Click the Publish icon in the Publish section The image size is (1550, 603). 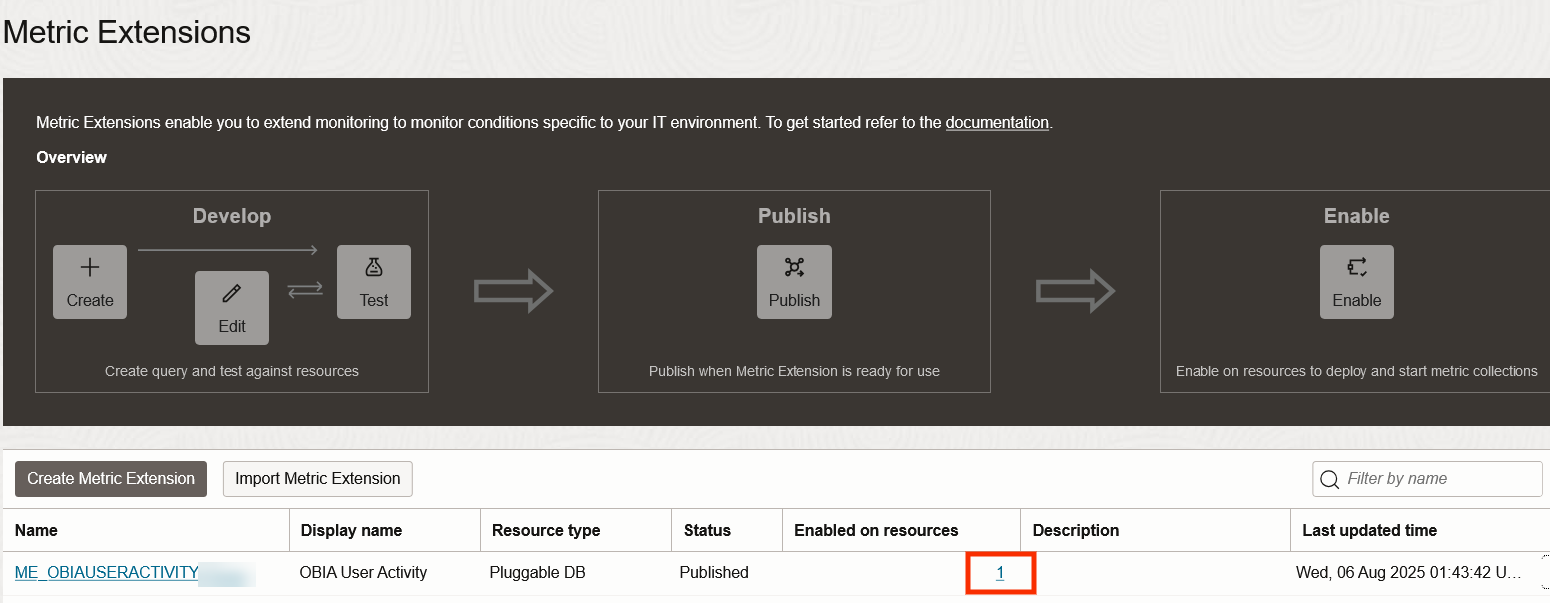point(793,281)
